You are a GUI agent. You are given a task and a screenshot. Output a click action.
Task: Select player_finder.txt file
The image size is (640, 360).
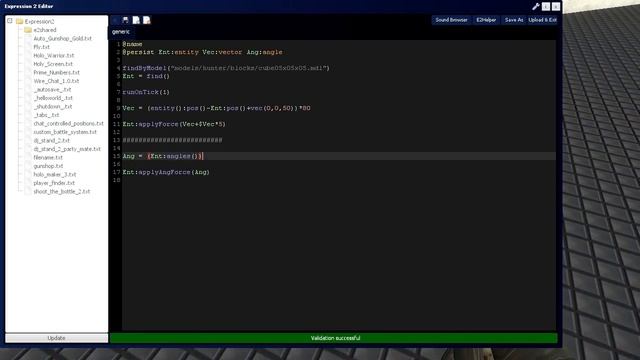point(54,183)
